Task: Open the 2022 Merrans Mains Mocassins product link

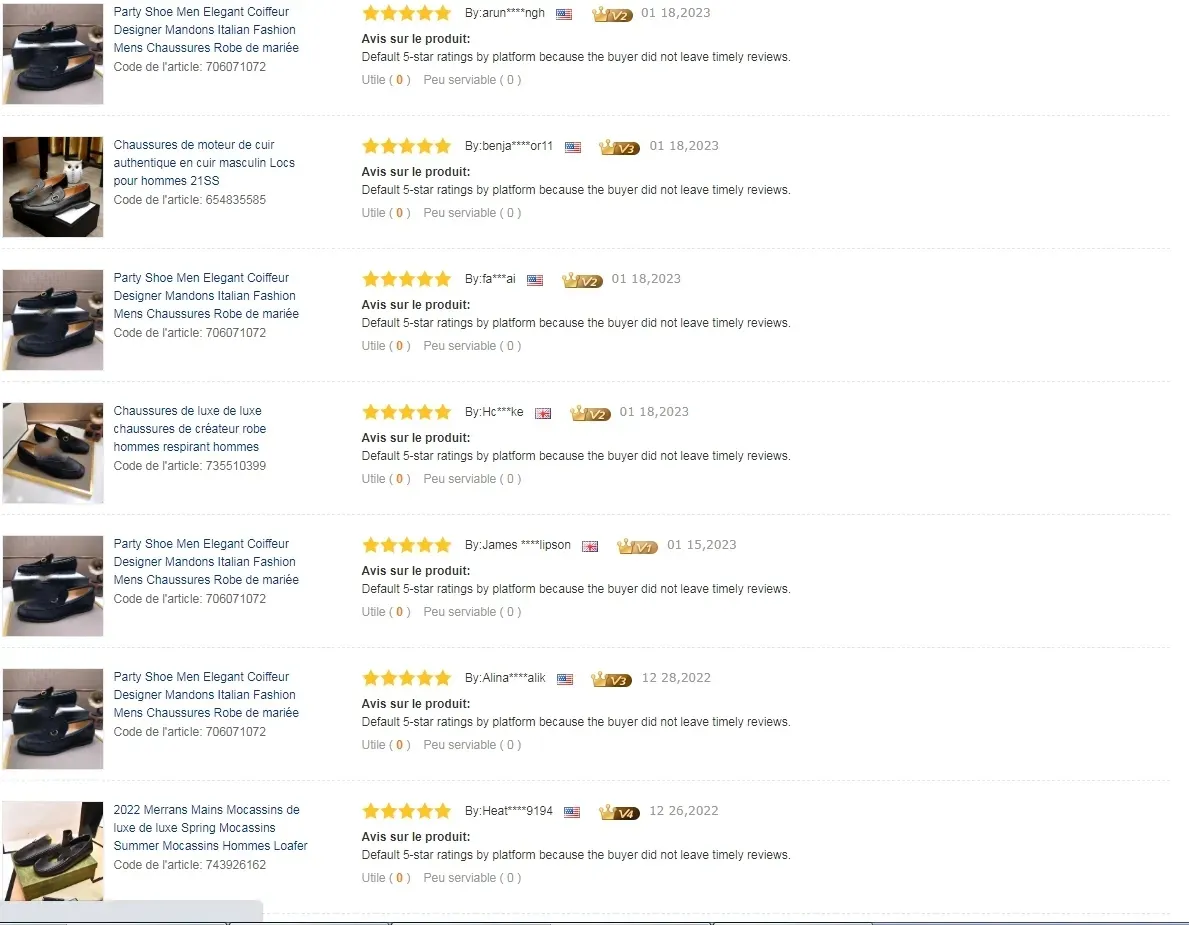Action: tap(210, 827)
